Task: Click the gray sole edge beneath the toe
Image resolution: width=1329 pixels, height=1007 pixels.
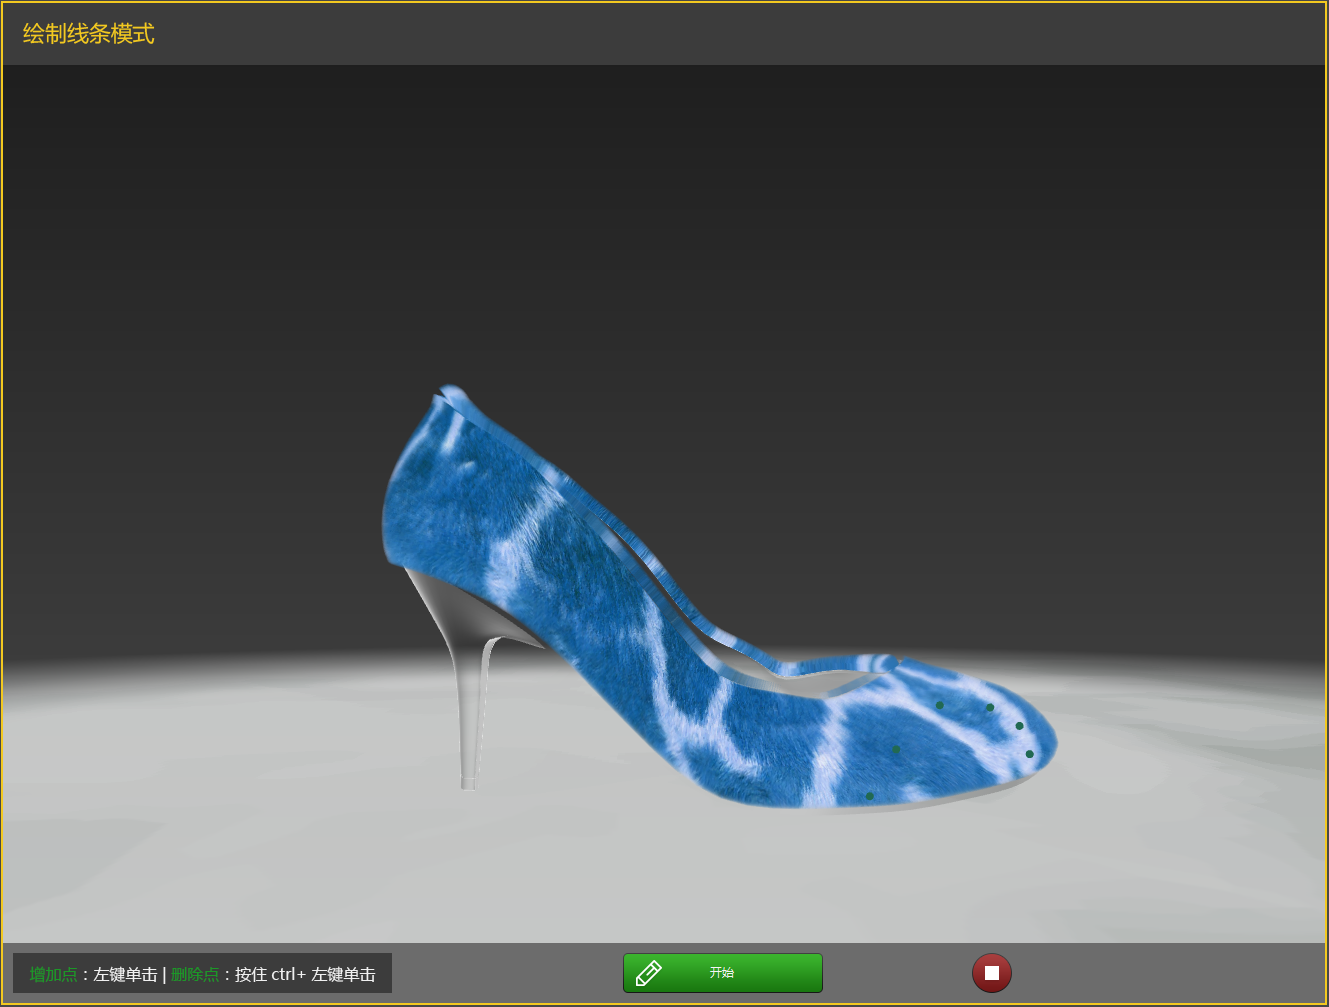Action: click(980, 793)
